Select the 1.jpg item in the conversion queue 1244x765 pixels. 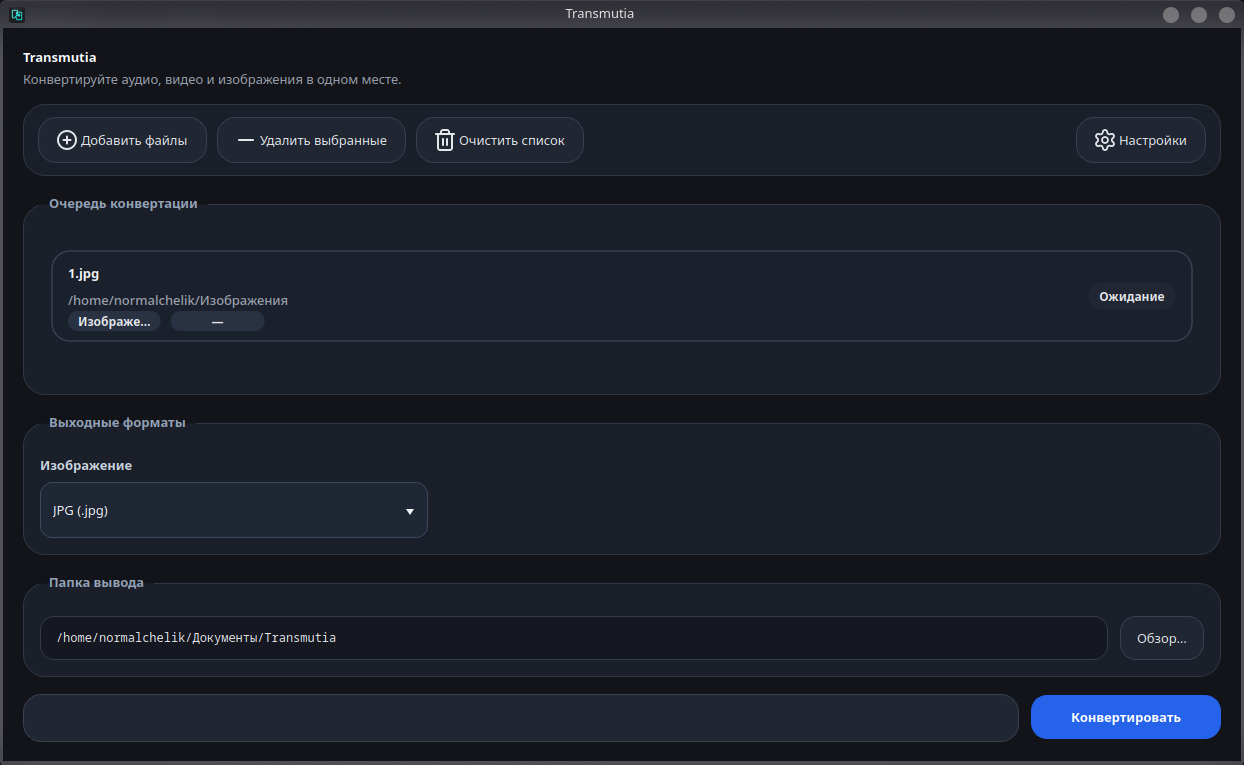(622, 296)
